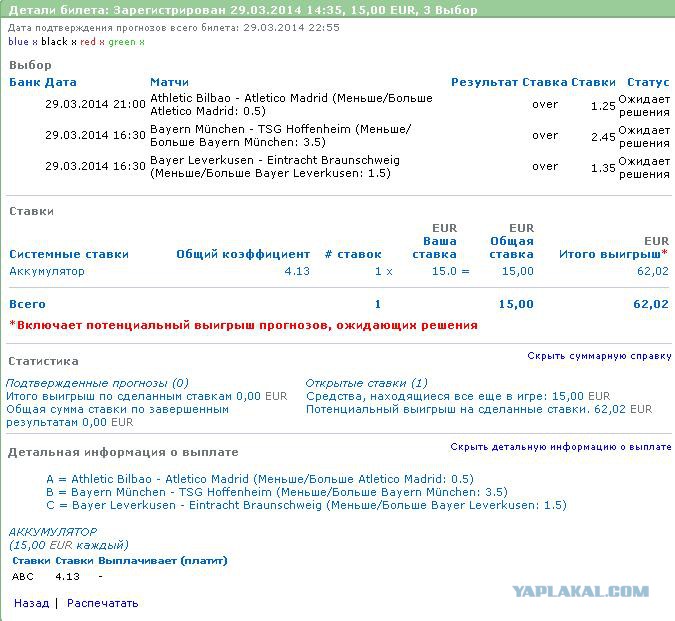
Task: Click the 'Открытые ставки (1)' heading
Action: click(x=366, y=383)
